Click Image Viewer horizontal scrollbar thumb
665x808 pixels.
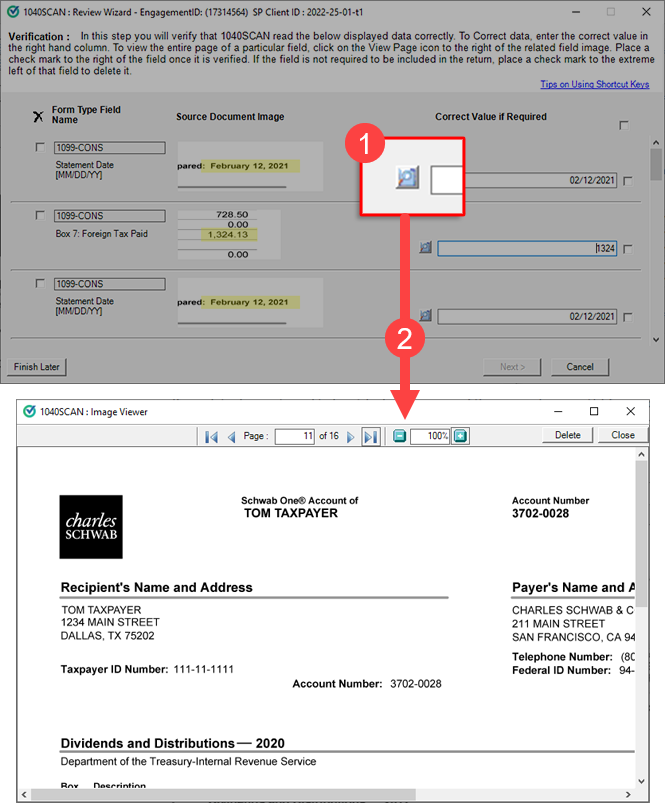pos(223,795)
